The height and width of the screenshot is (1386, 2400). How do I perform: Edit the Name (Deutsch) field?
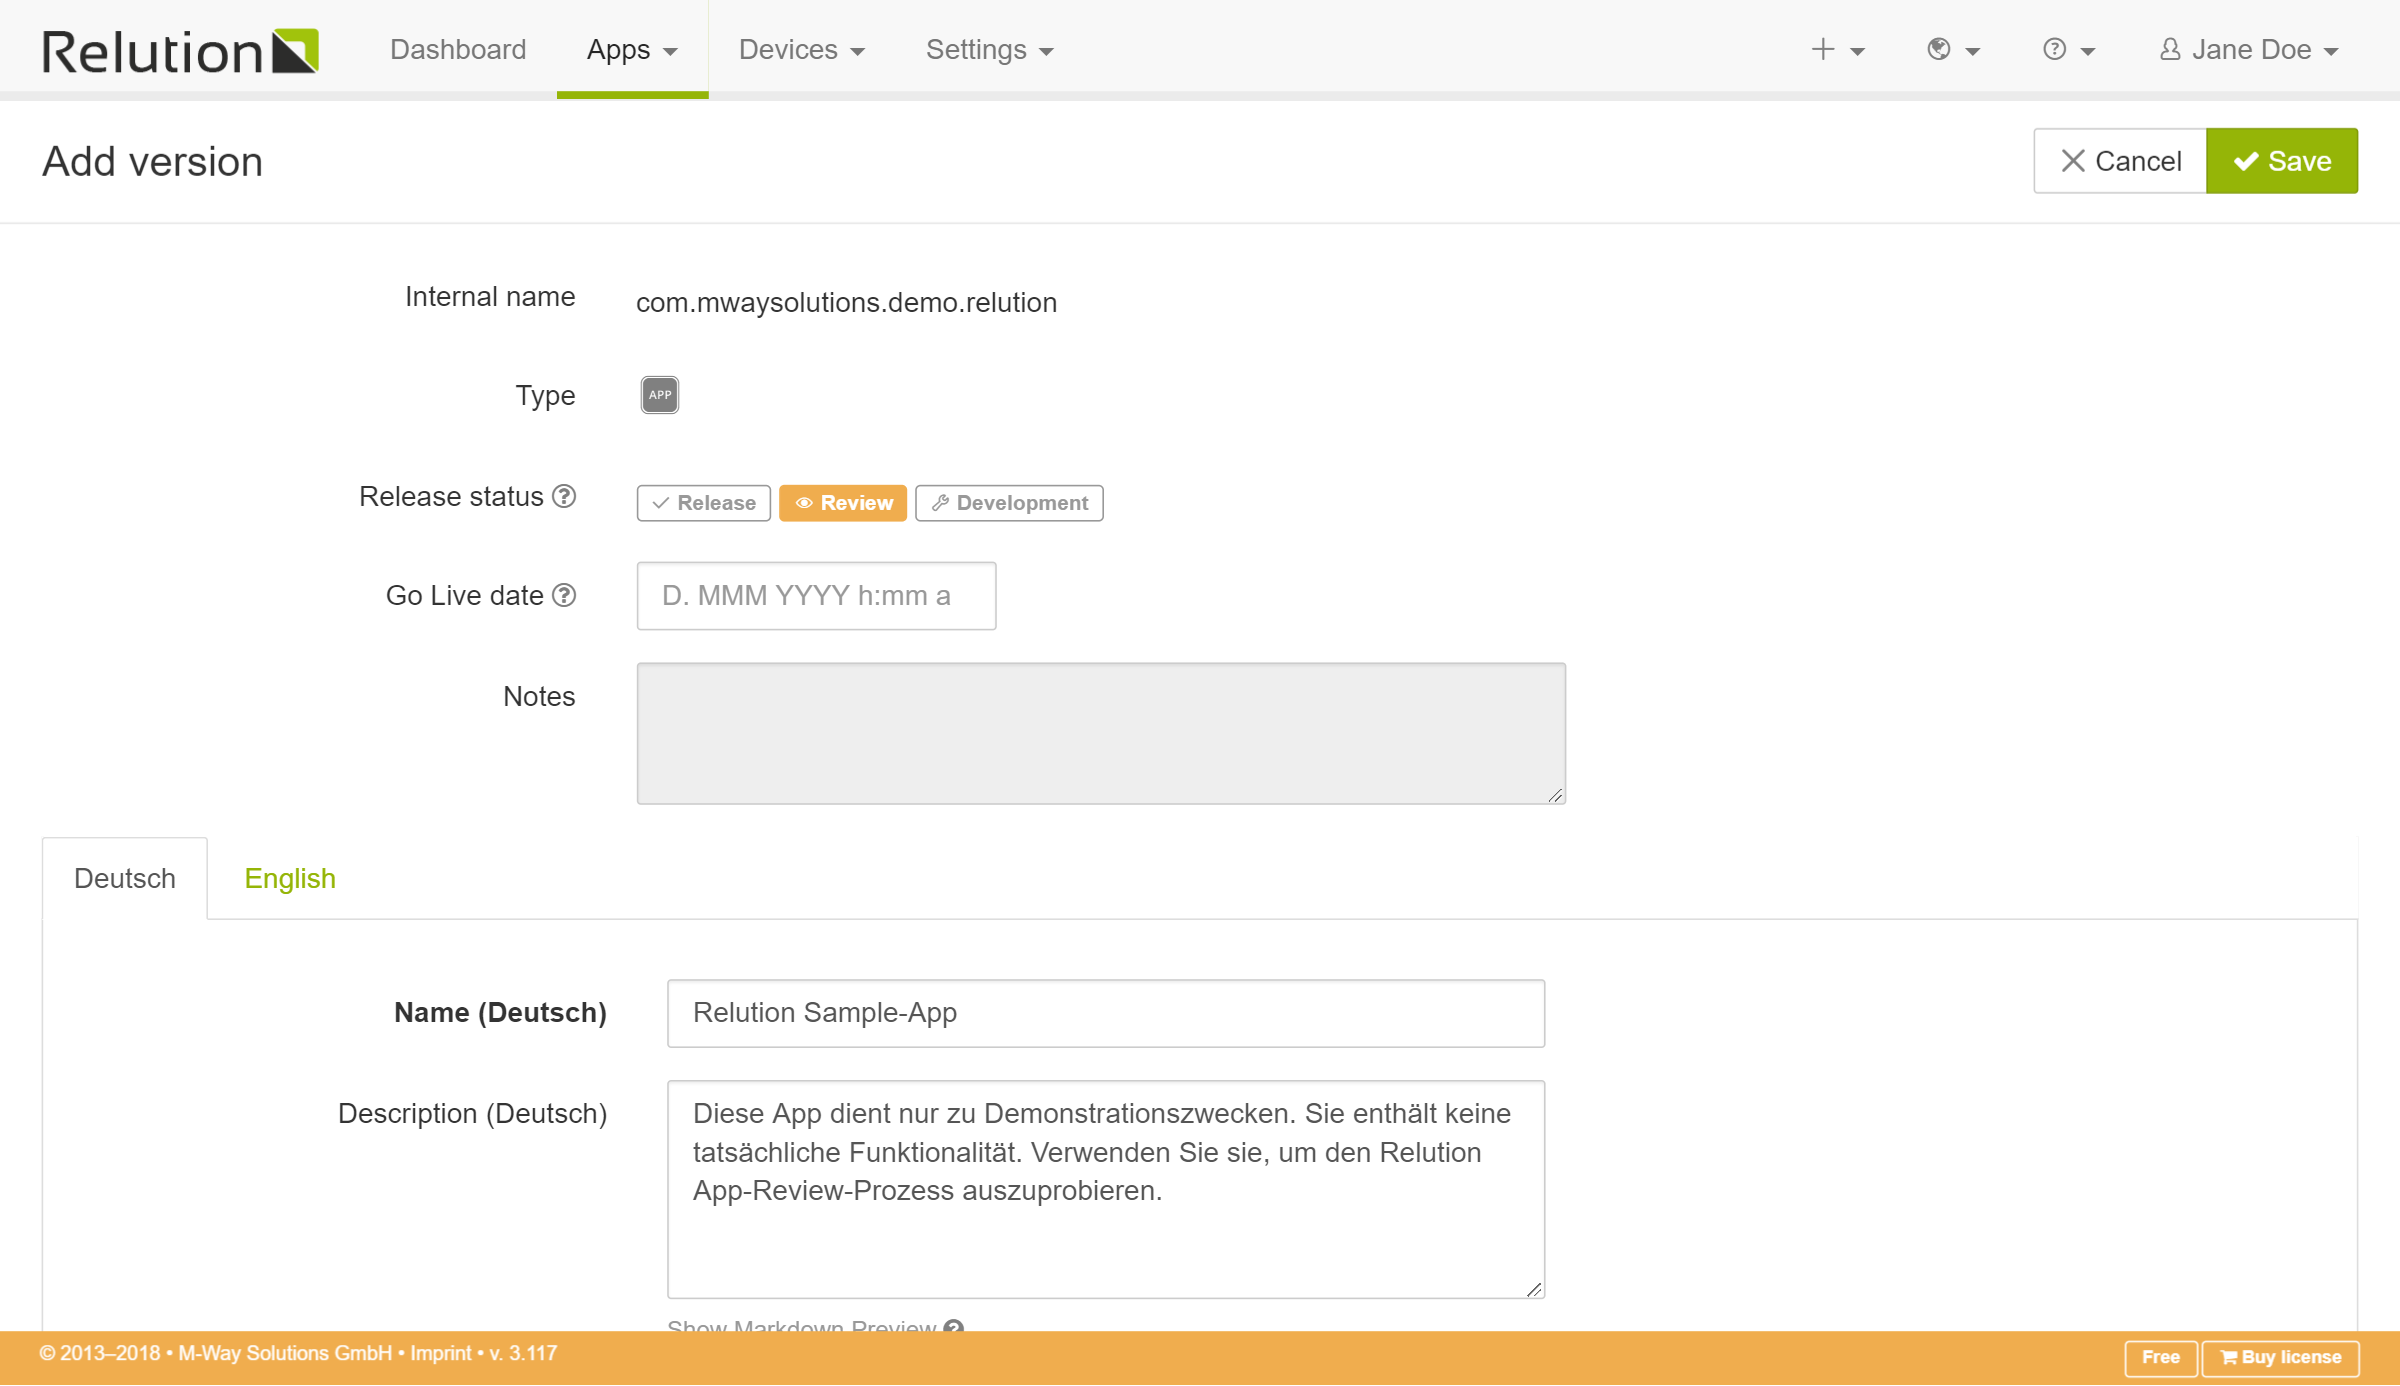[x=1106, y=1013]
